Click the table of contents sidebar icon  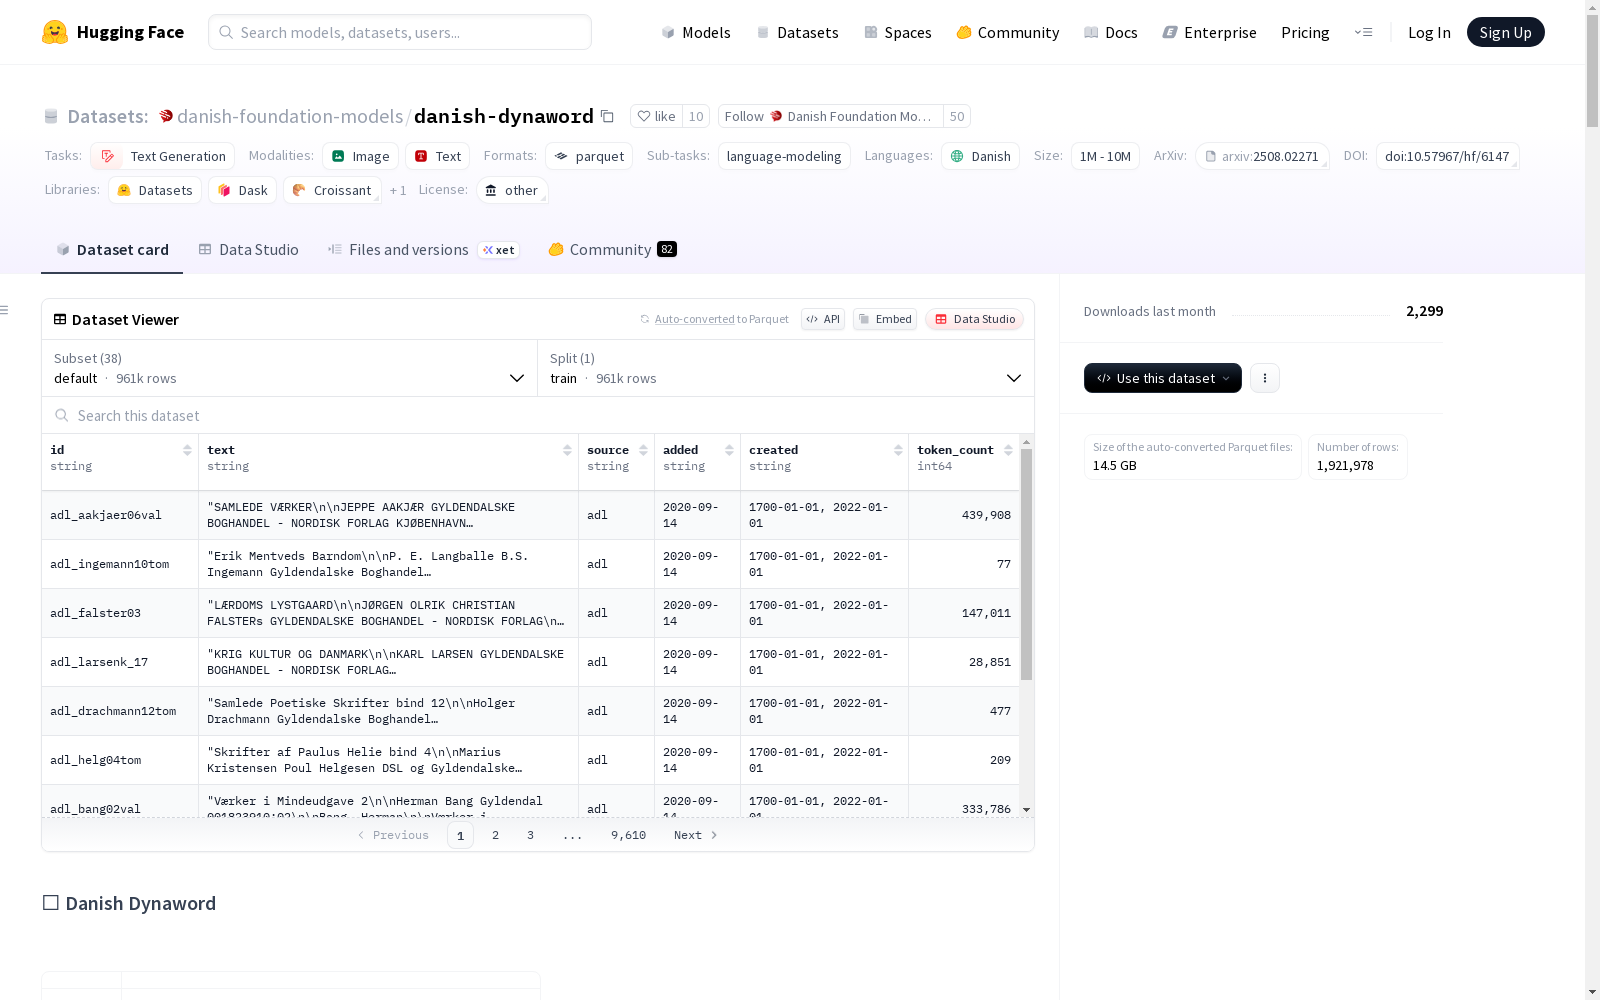[x=4, y=310]
